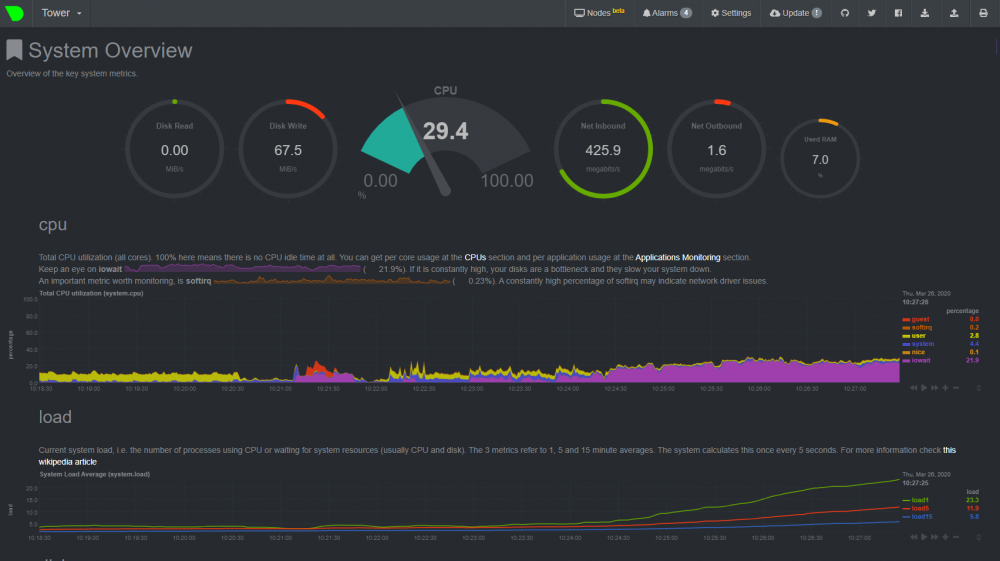Click the System Load Average chart area
The width and height of the screenshot is (1000, 561).
coord(469,505)
